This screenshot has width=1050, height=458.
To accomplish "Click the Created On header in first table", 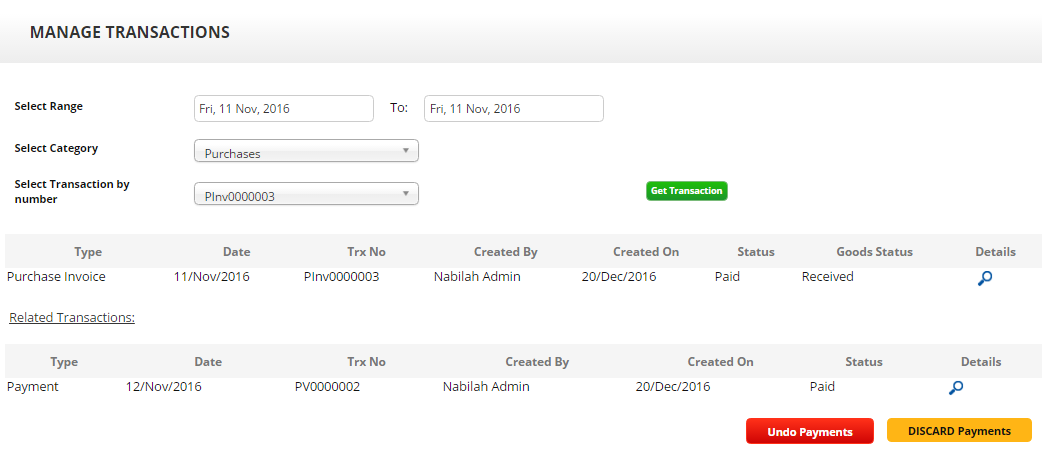I will pos(646,252).
